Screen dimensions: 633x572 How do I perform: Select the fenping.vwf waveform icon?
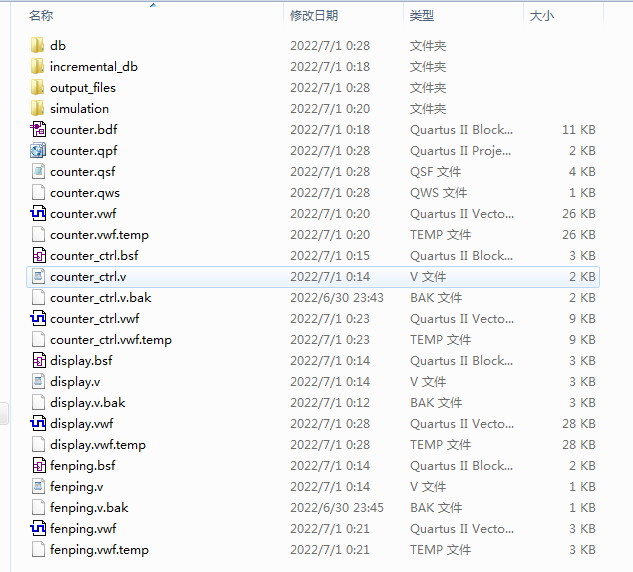38,528
